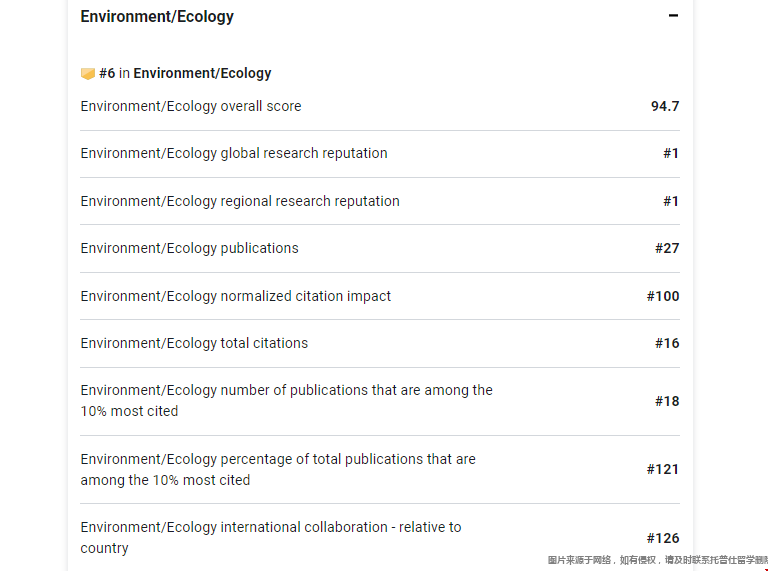
Task: Select the overall score row
Action: point(380,106)
